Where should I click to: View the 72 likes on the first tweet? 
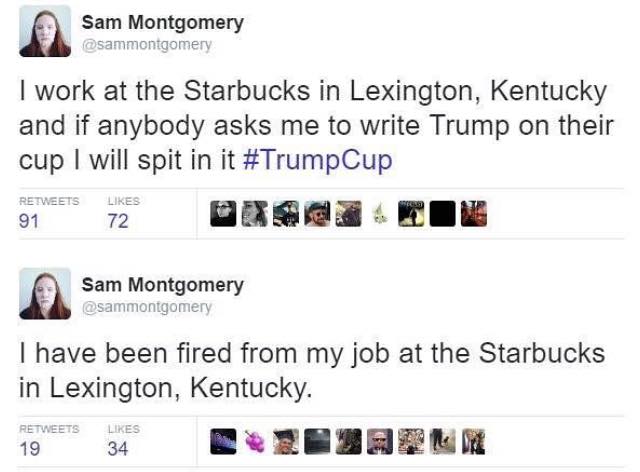click(x=117, y=221)
